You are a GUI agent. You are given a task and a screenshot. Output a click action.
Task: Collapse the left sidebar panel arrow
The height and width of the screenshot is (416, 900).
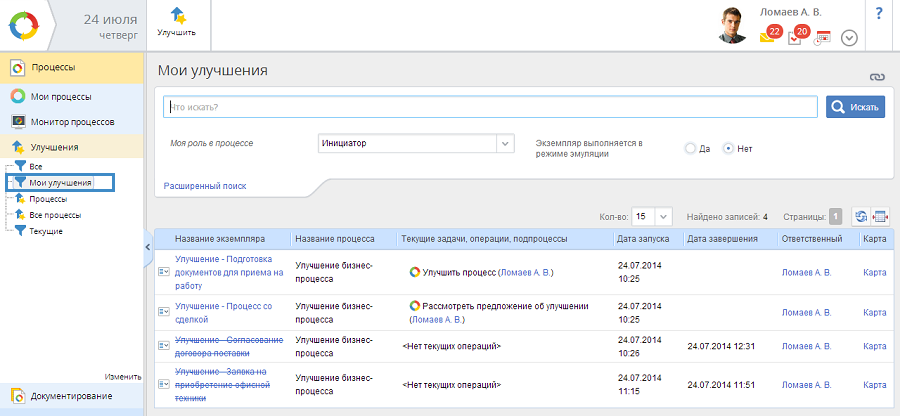pyautogui.click(x=149, y=246)
